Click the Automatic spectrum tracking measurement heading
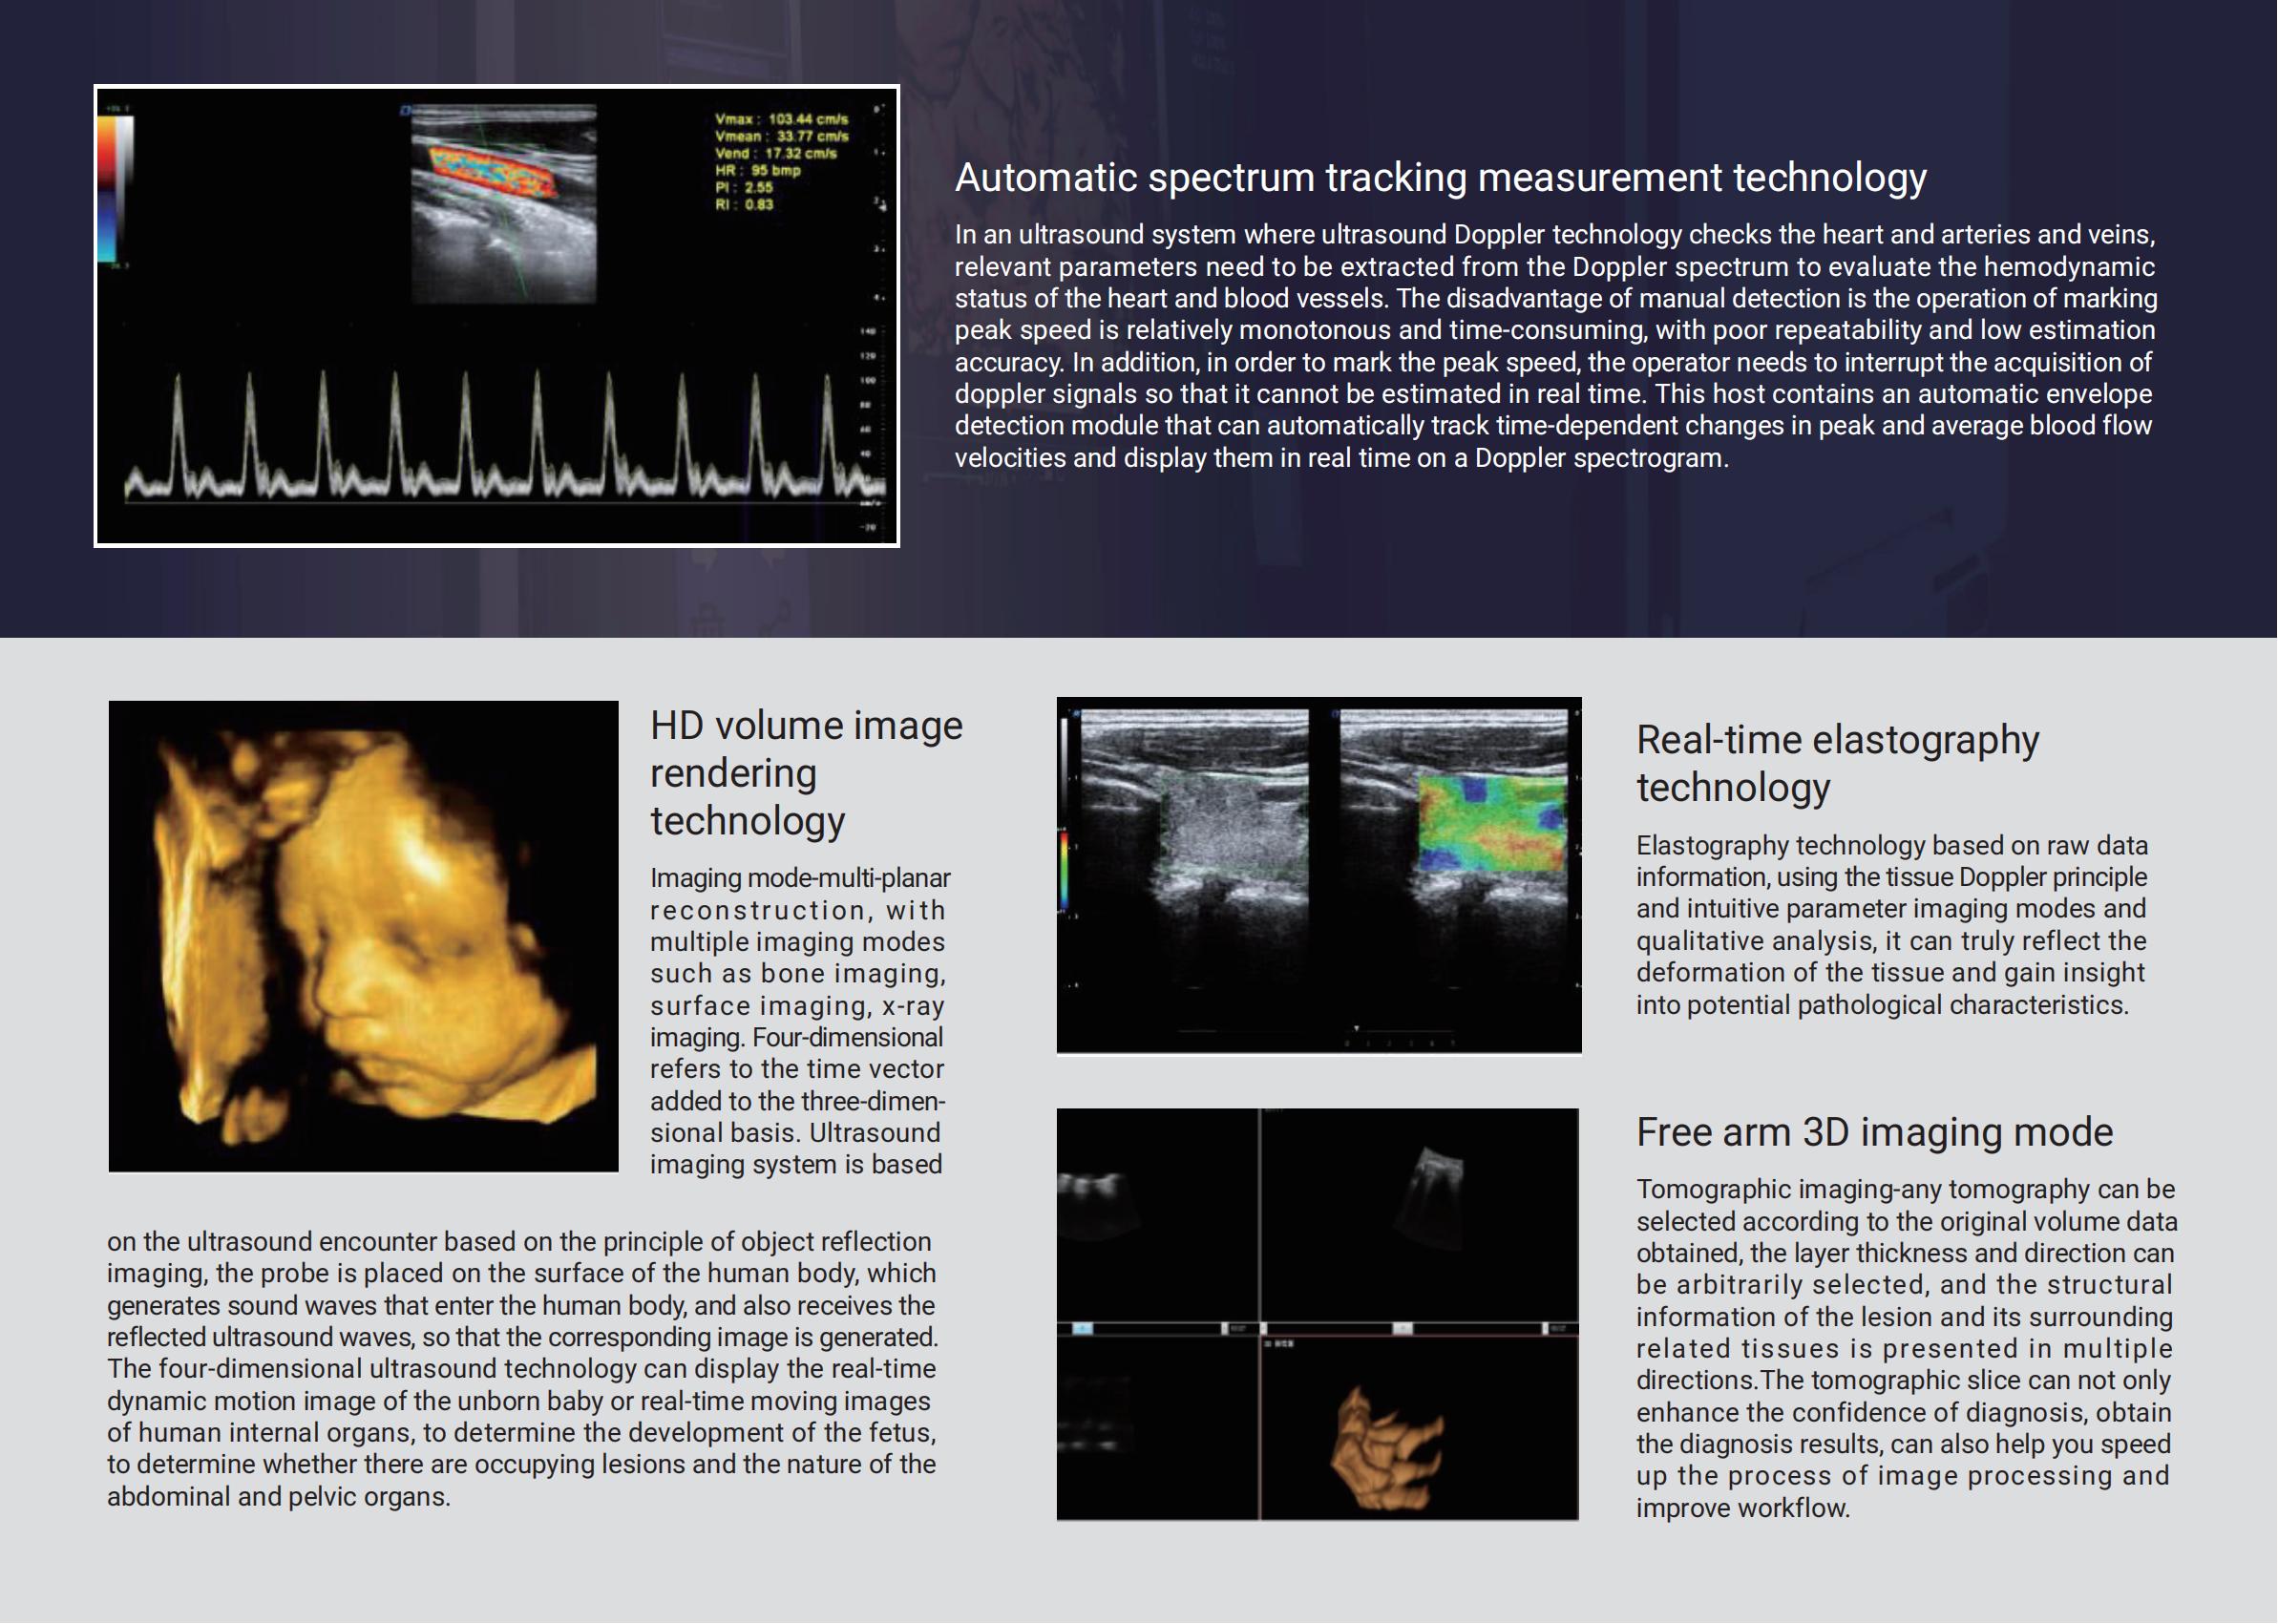This screenshot has width=2278, height=1624. click(1440, 178)
